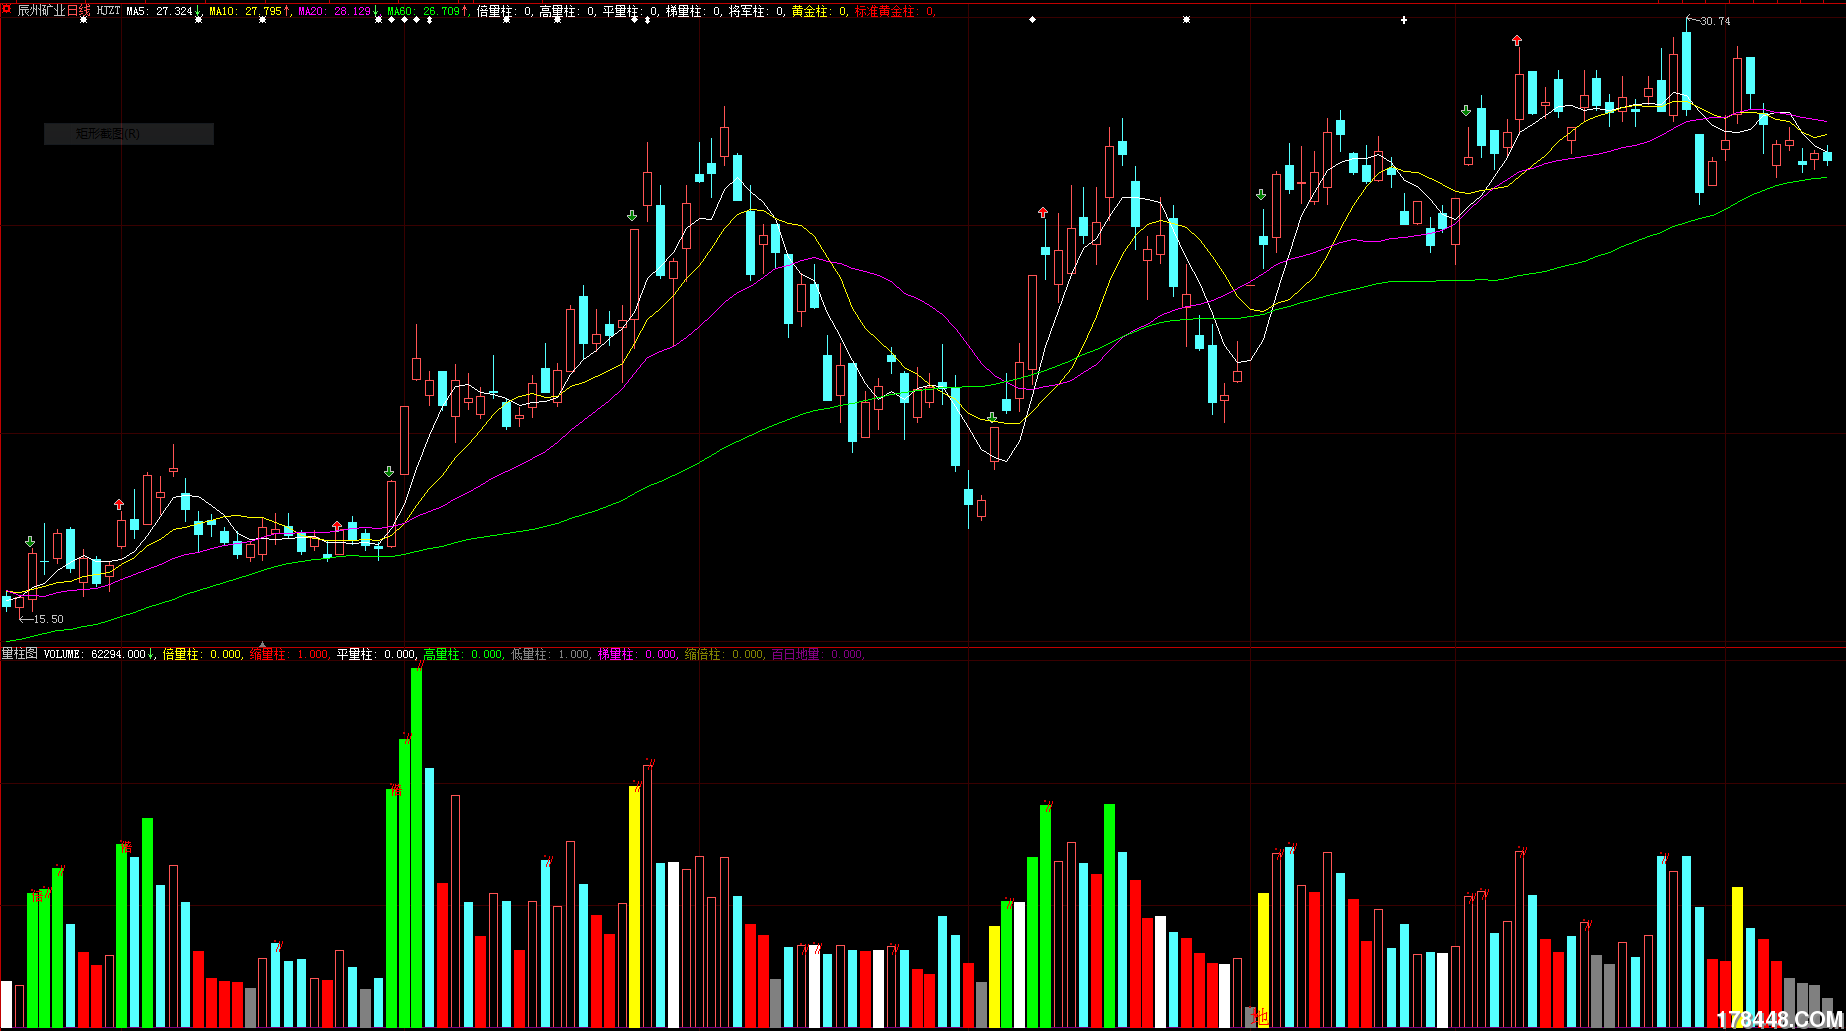Click the 30.74 high price marker

(1714, 21)
